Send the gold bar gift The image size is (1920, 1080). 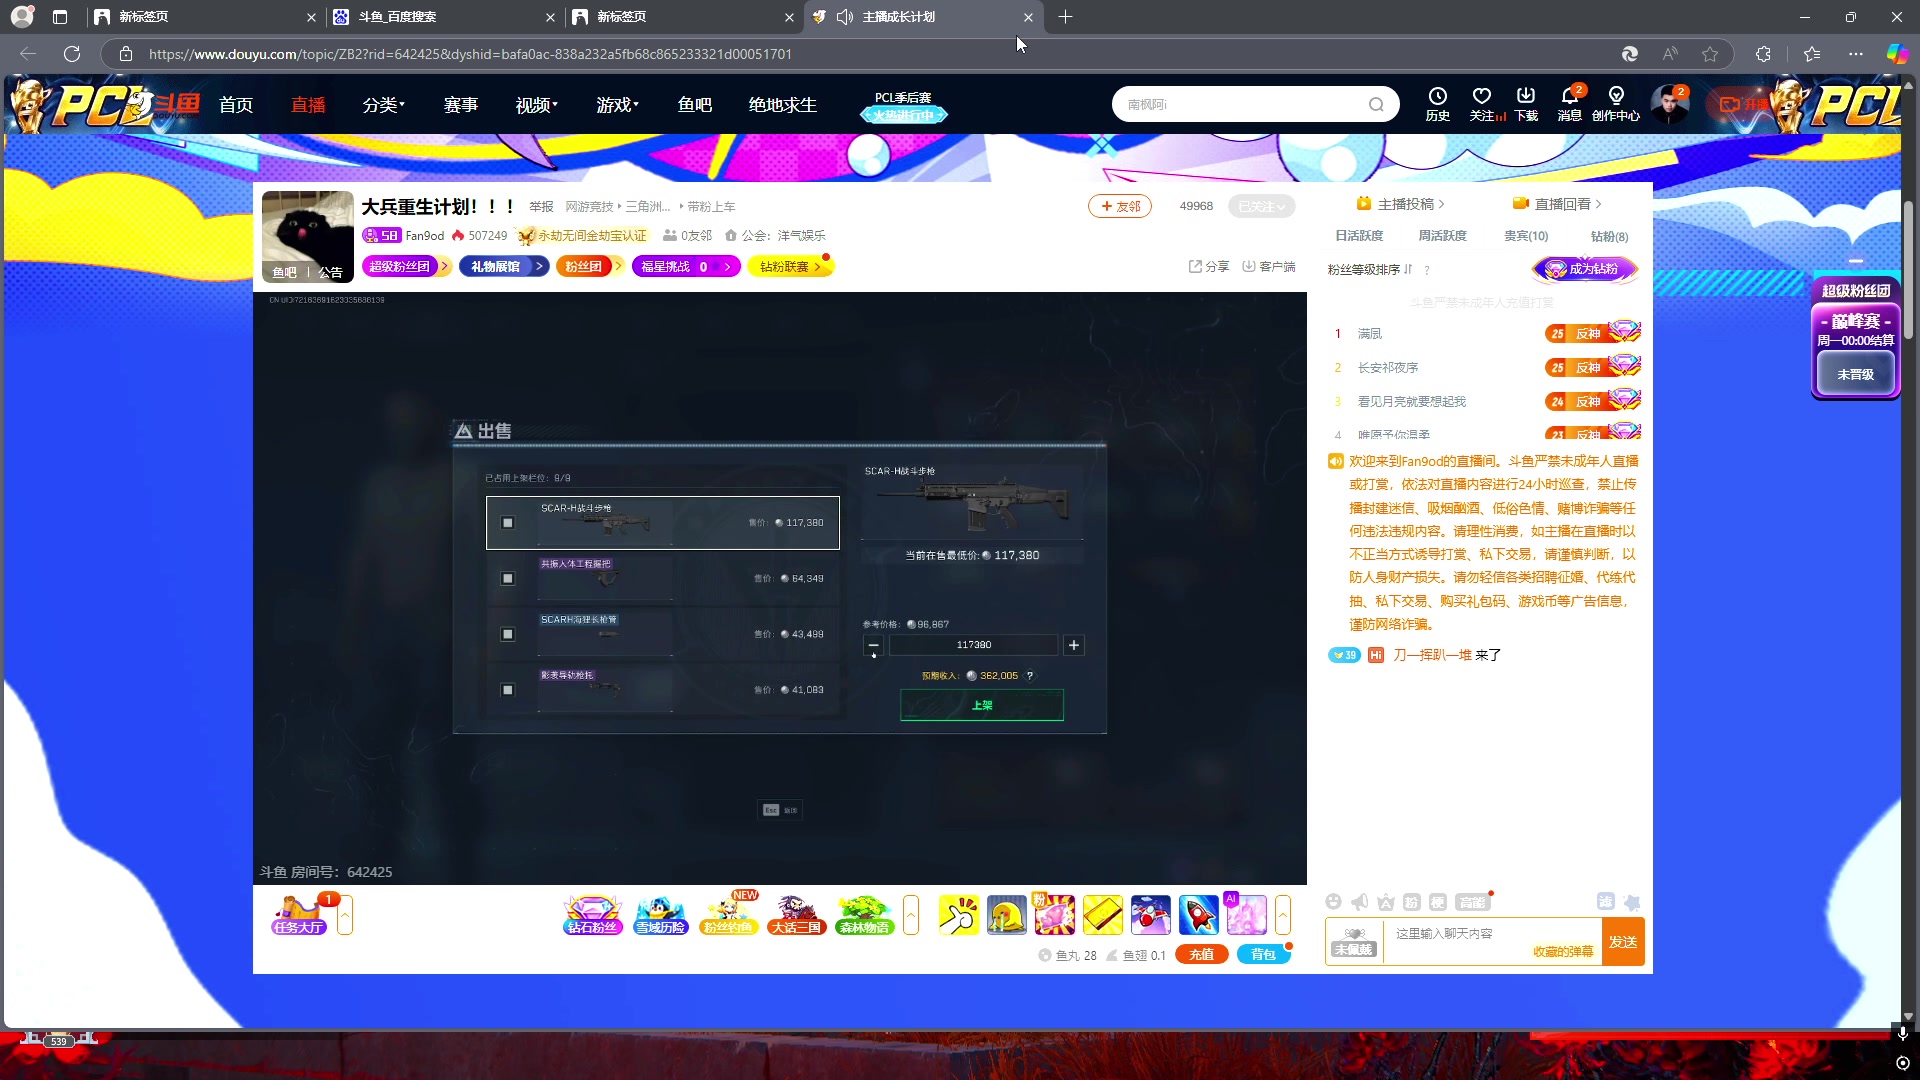(1102, 915)
